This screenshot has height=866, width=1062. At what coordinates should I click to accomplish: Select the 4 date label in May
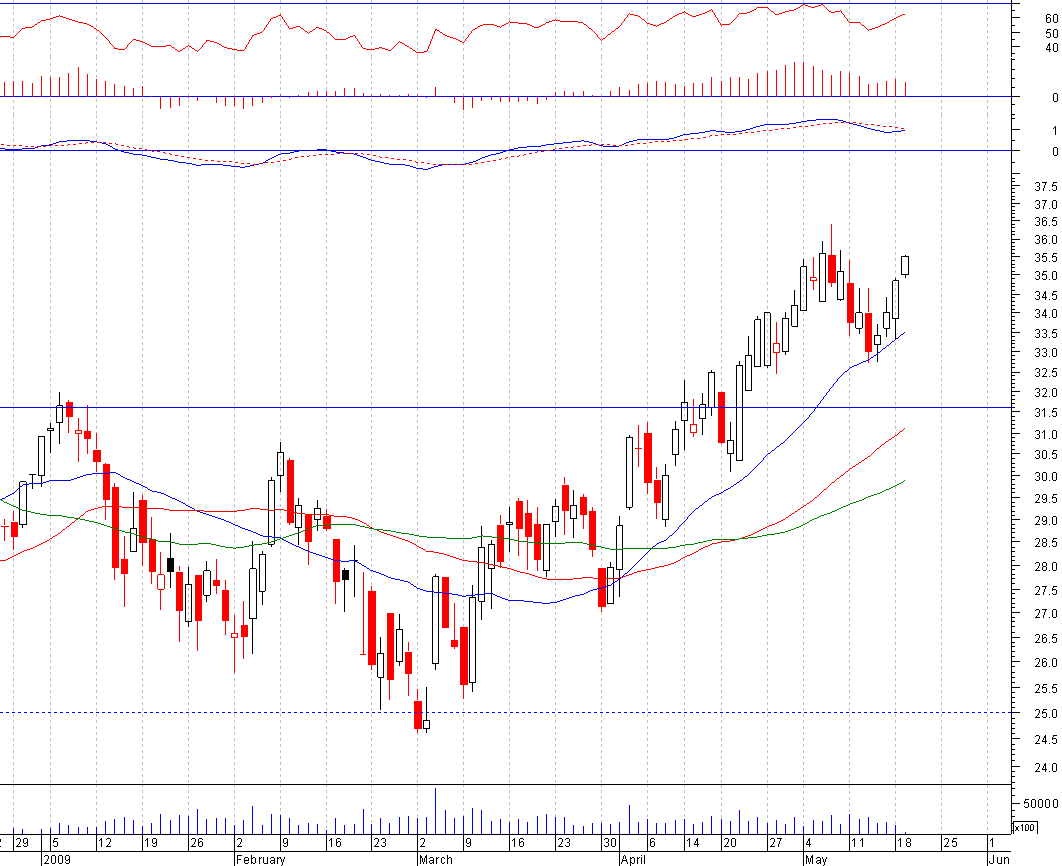808,843
